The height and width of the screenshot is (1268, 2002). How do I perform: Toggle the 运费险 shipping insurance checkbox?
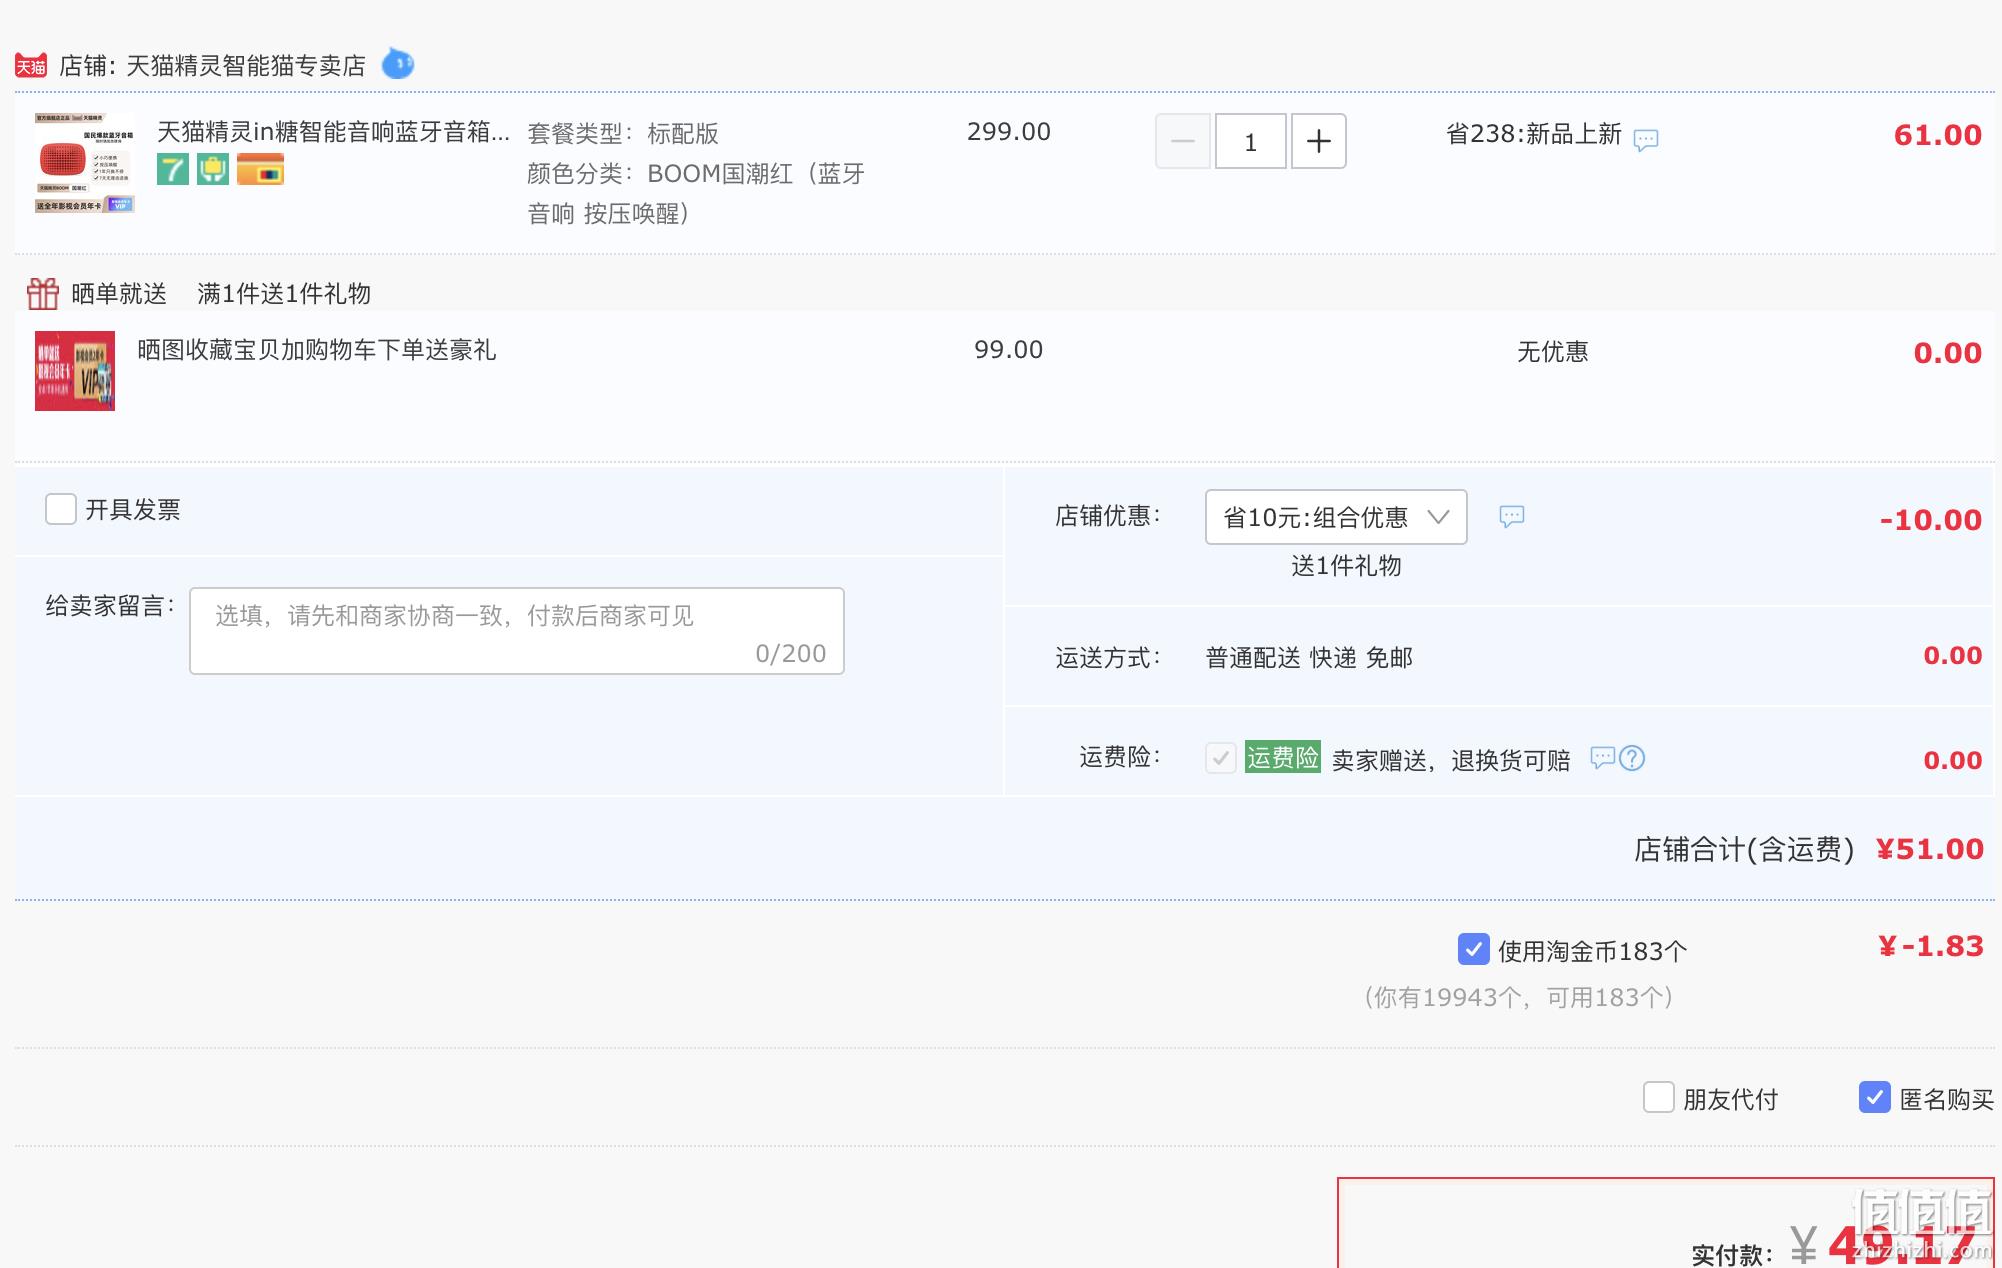(x=1220, y=758)
